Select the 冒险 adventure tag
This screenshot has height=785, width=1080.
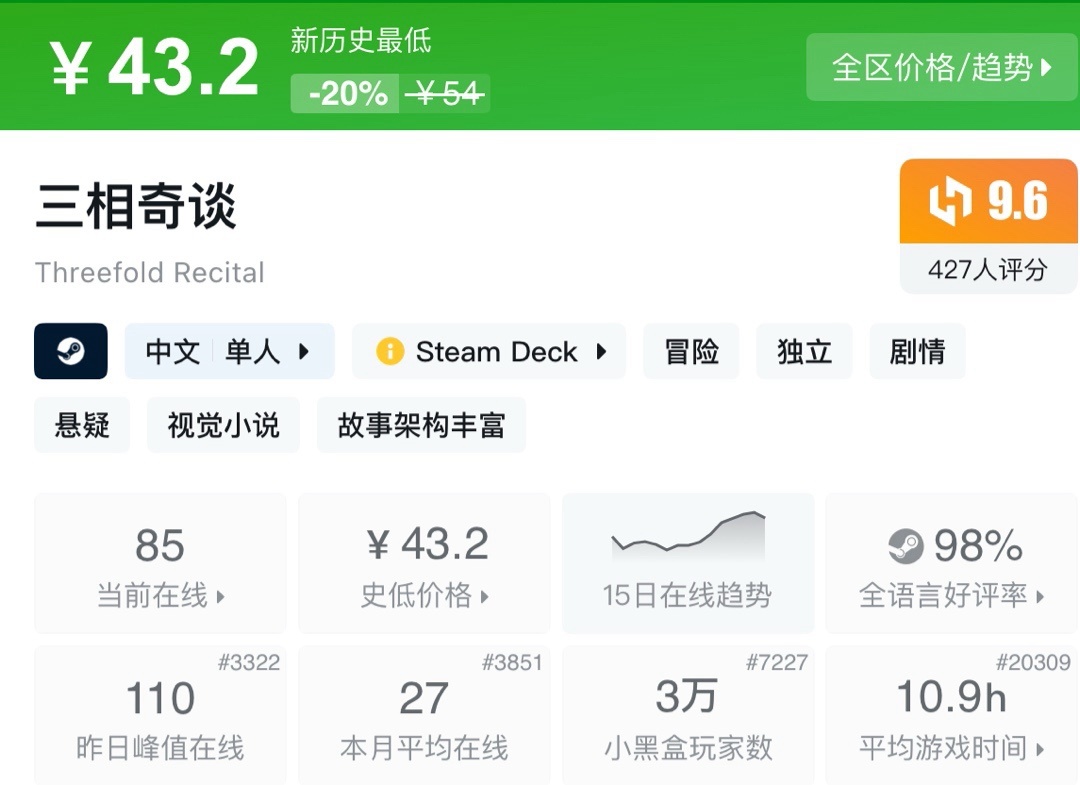pyautogui.click(x=691, y=351)
